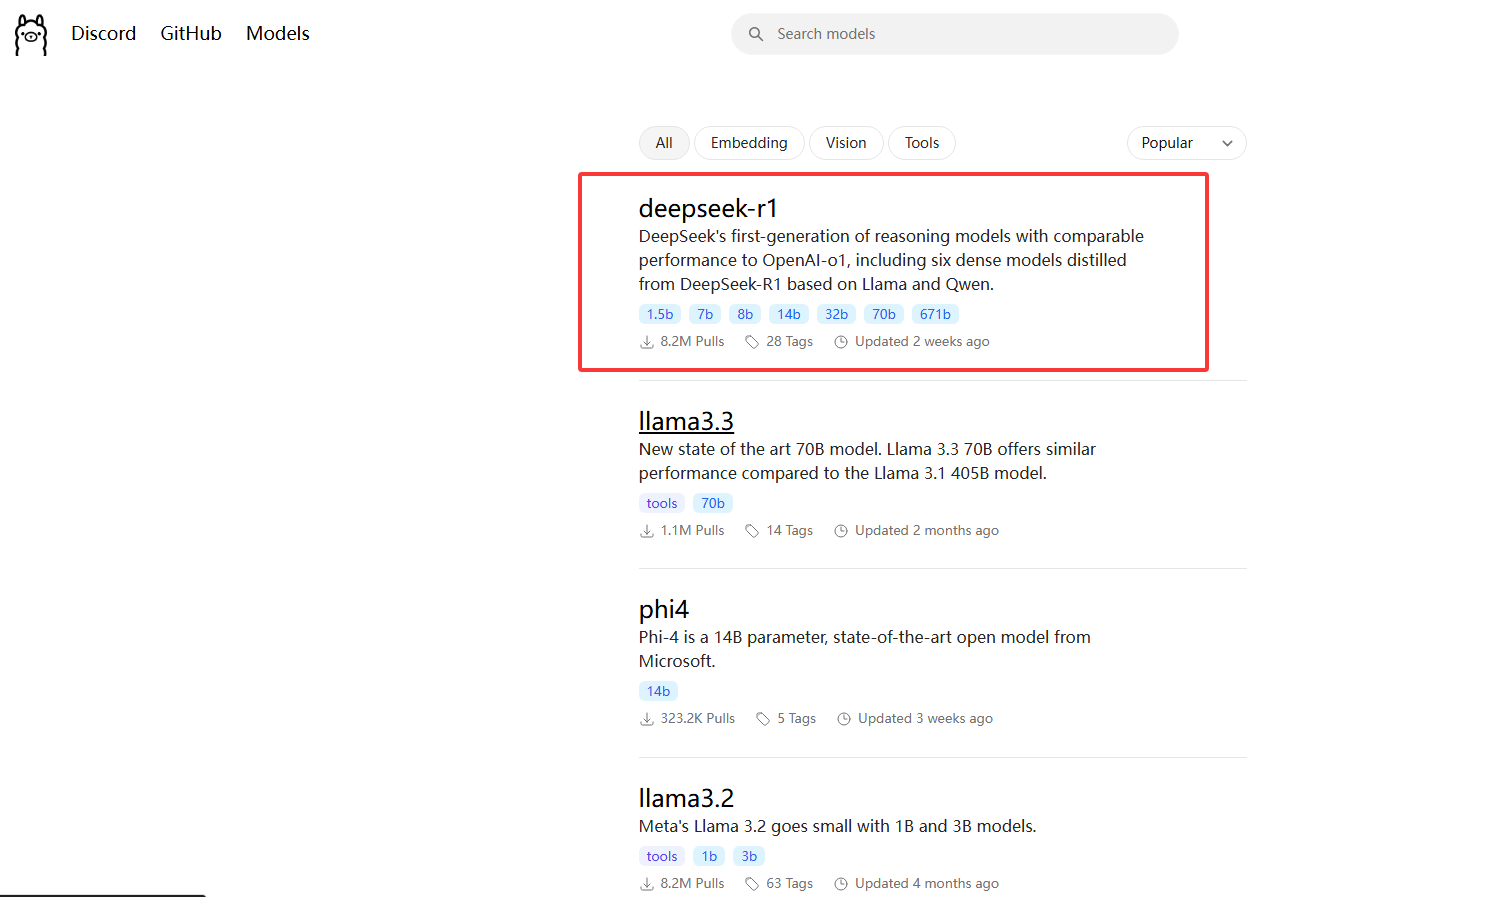Viewport: 1503px width, 897px height.
Task: Click download icon beside deepseek-r1 8.2M Pulls
Action: coord(647,342)
